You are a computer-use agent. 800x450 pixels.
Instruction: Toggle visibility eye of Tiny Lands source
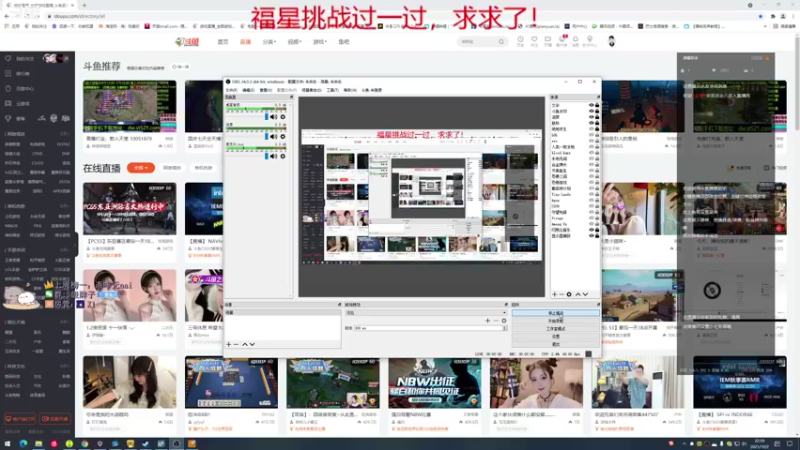pos(591,194)
